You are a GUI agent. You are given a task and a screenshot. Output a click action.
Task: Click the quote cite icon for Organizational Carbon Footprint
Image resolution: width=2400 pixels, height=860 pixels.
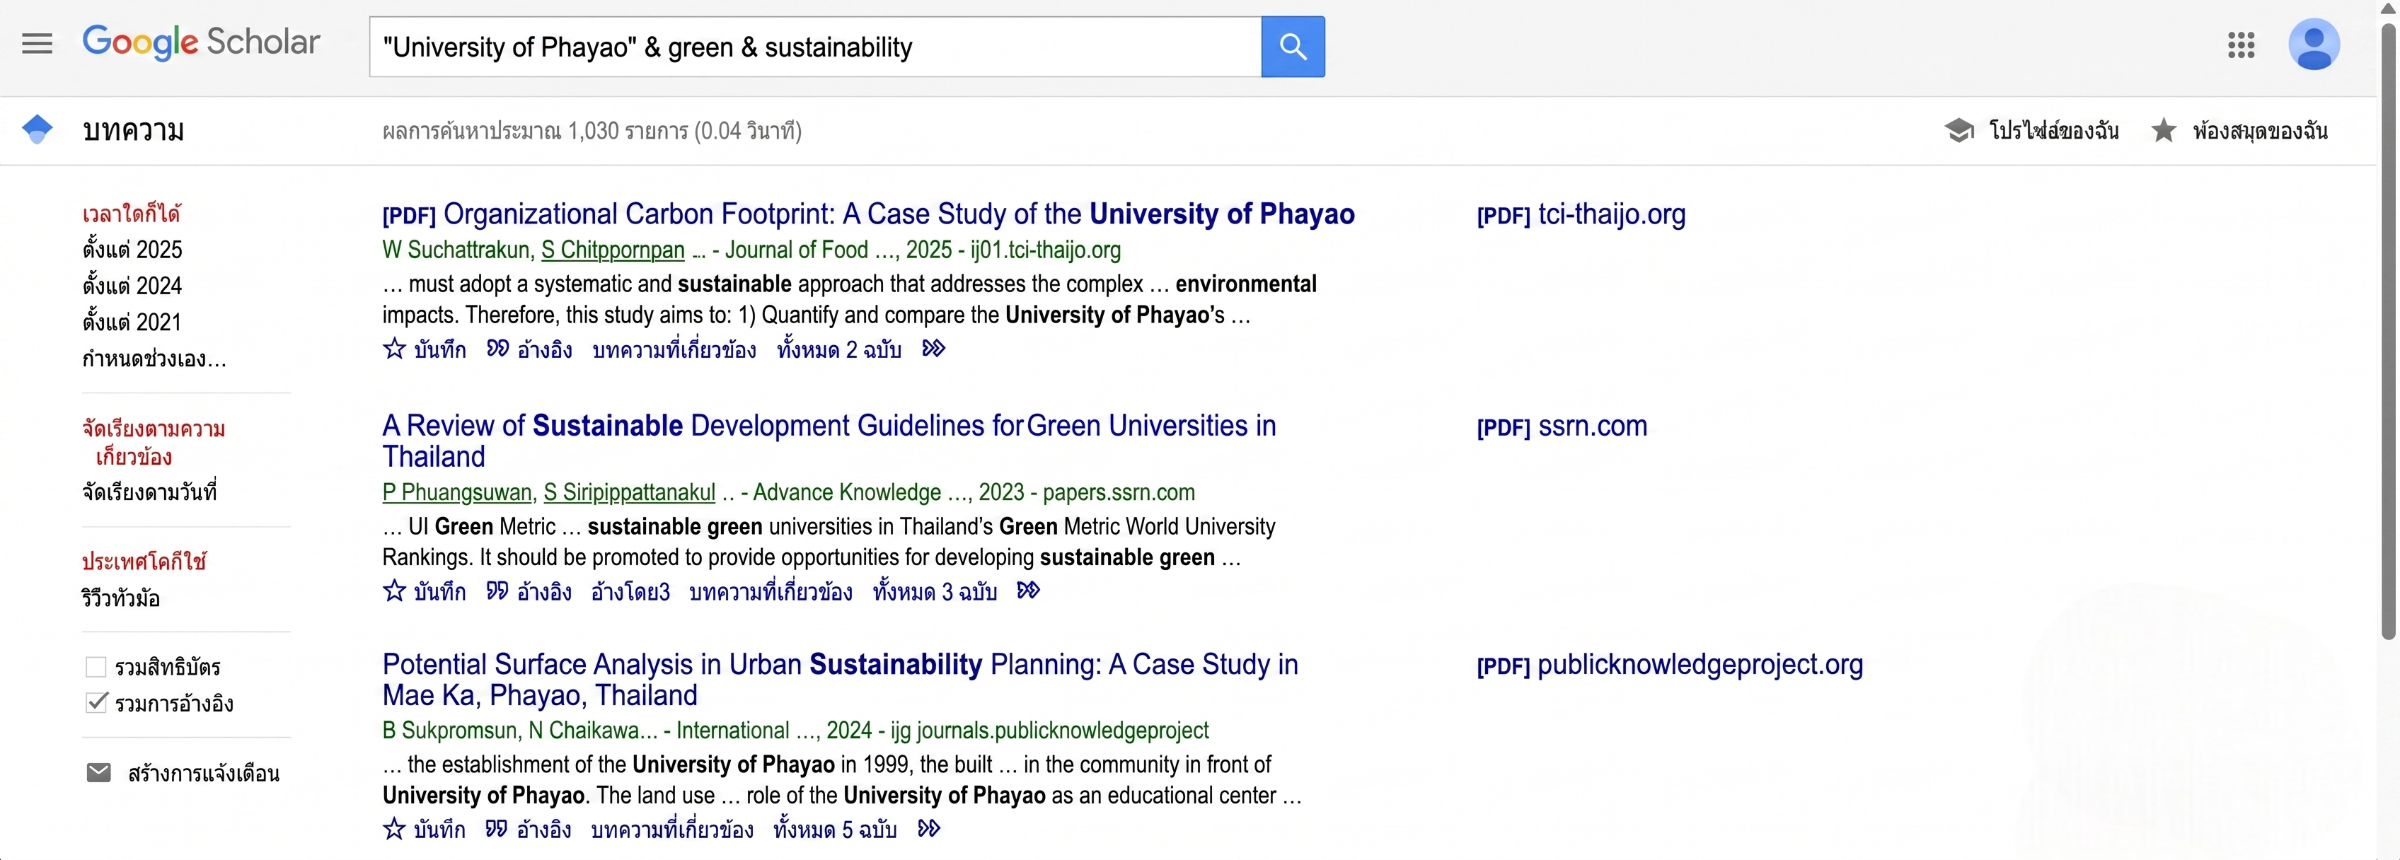497,348
